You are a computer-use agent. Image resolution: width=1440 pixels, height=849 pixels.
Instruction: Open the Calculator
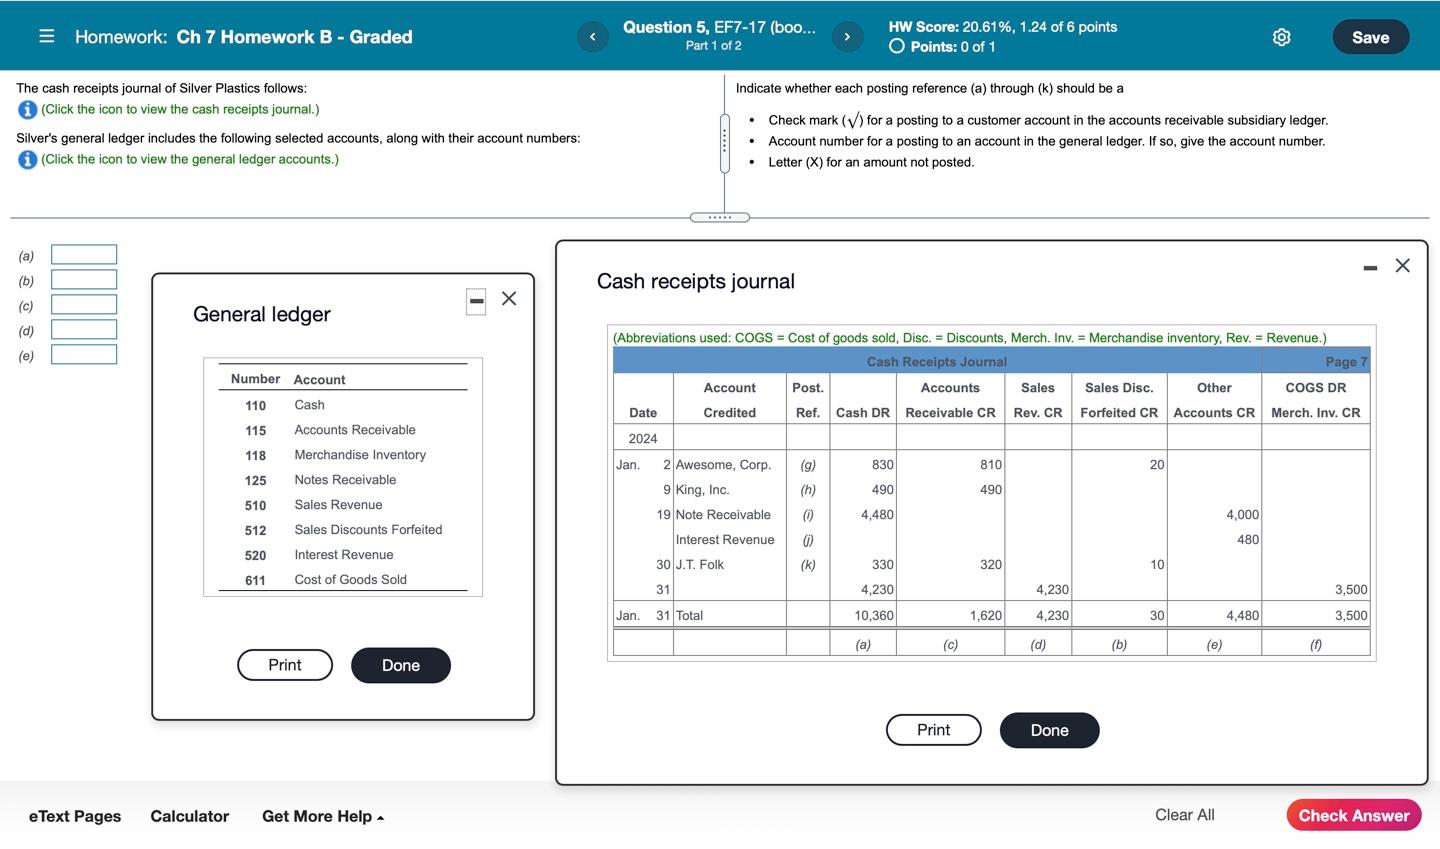click(190, 816)
